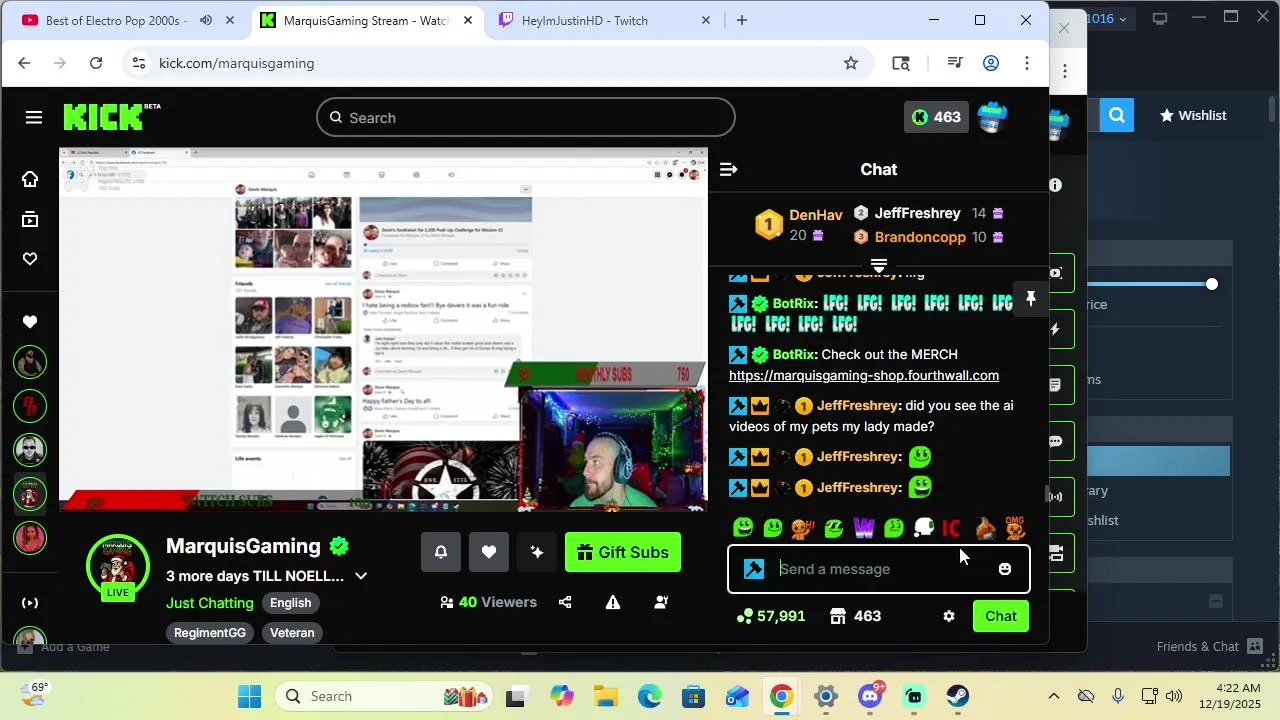Click the DenHav top gifter entry

coord(799,225)
